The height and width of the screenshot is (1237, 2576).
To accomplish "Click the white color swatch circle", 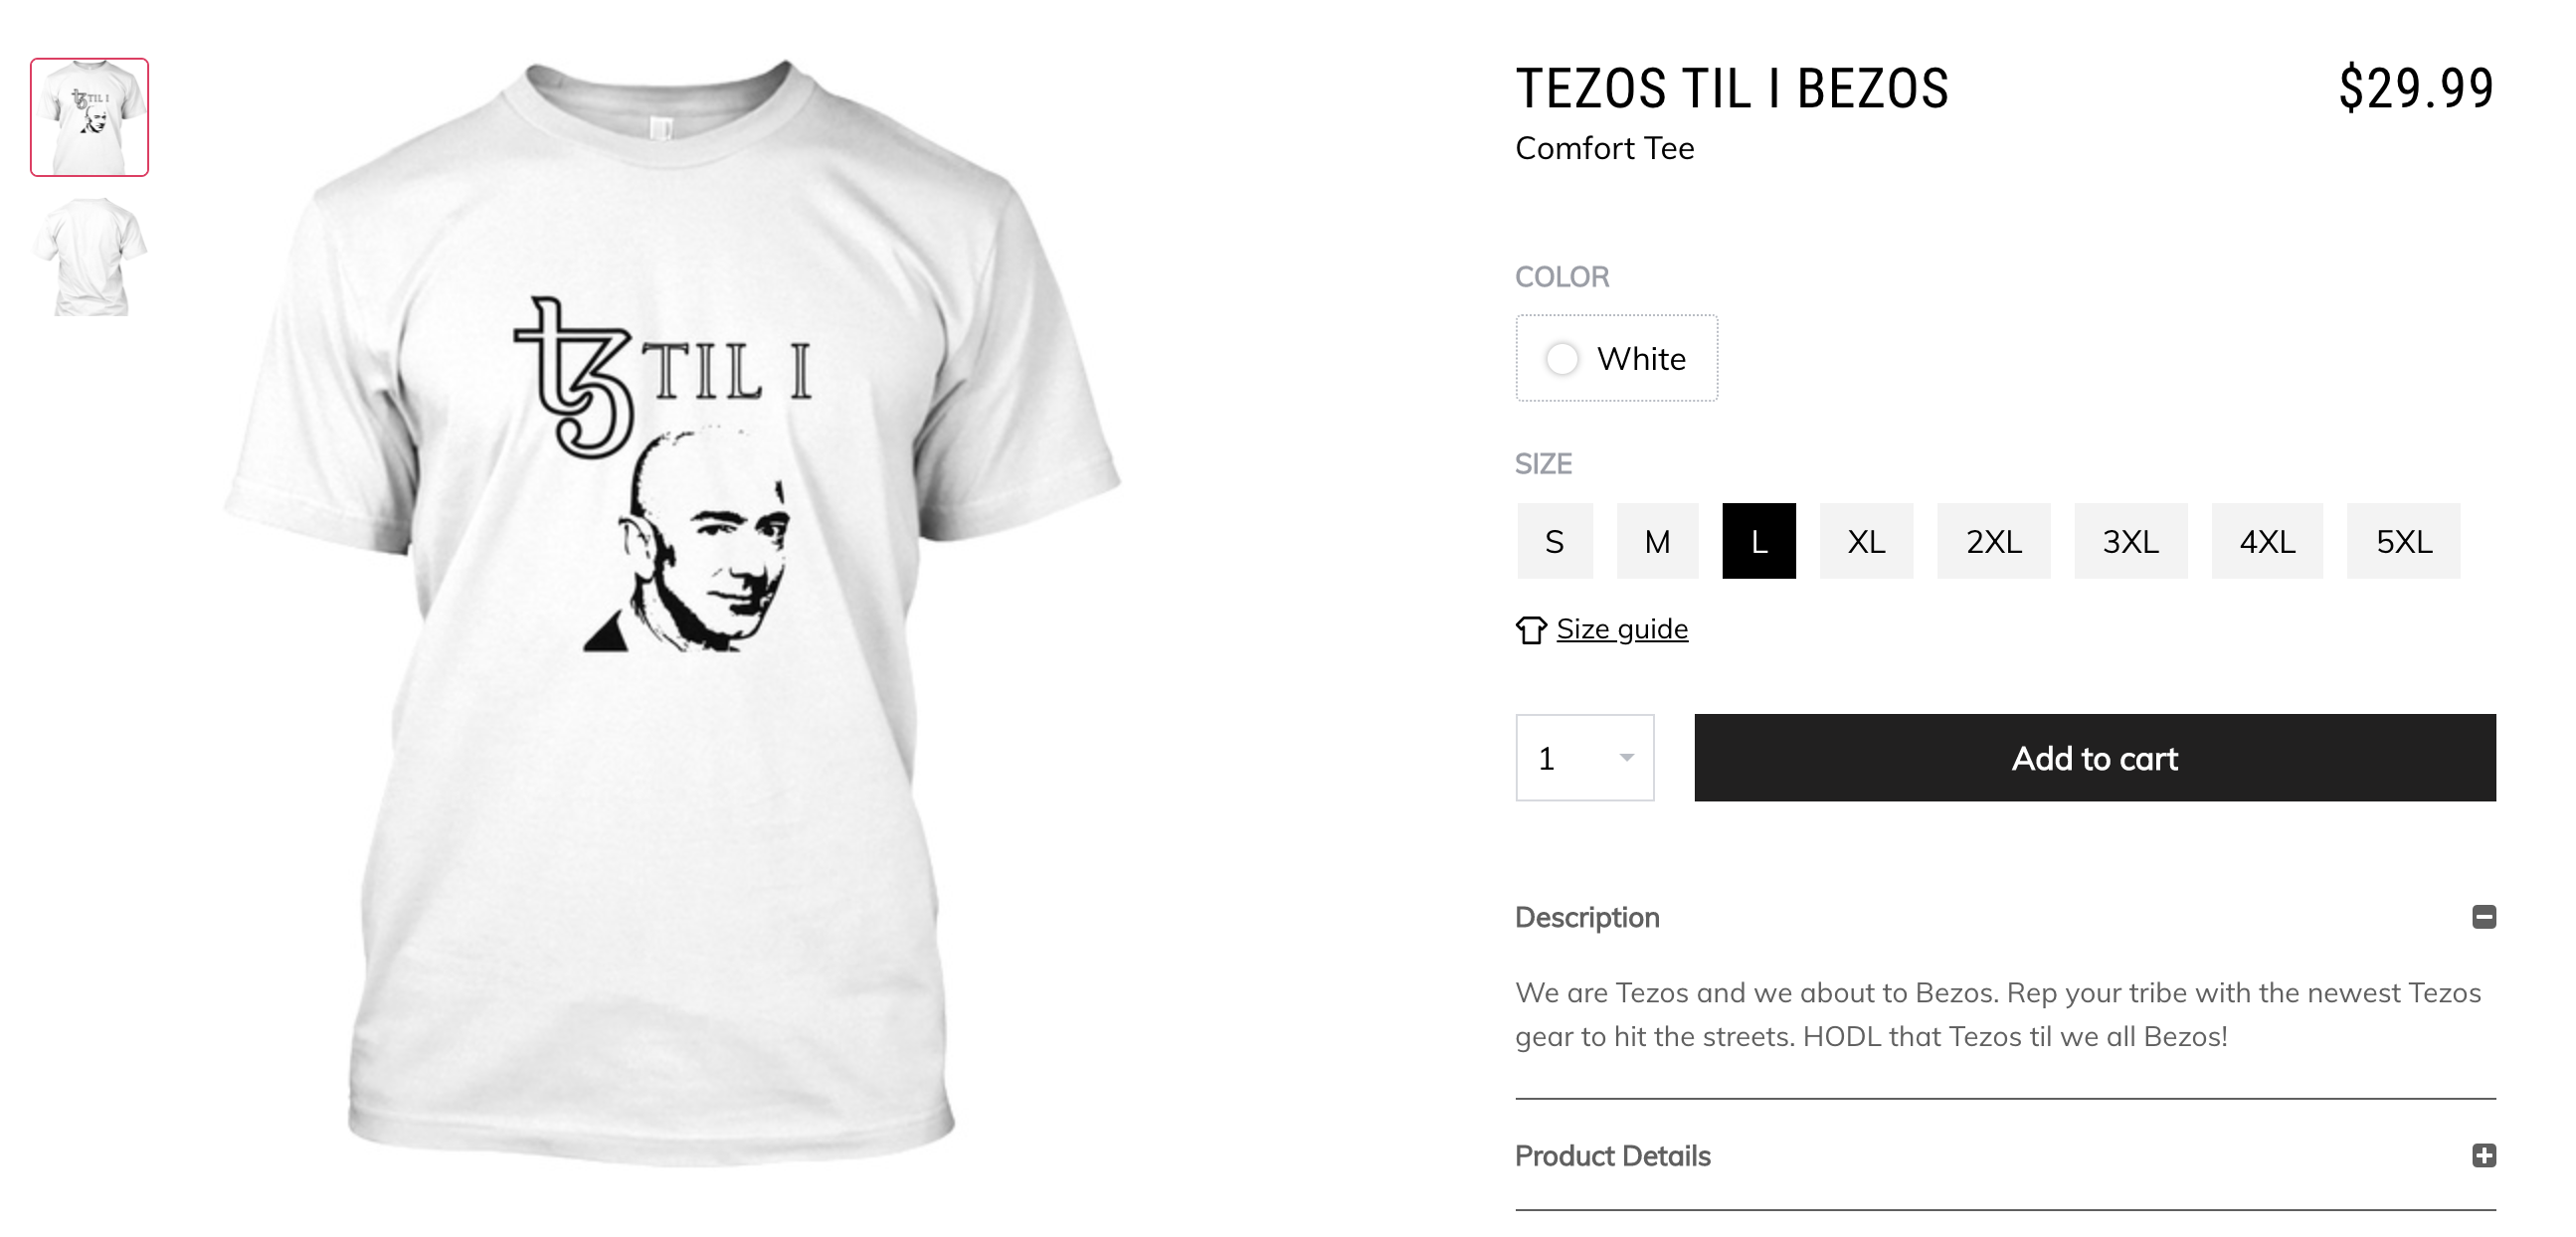I will (x=1562, y=358).
